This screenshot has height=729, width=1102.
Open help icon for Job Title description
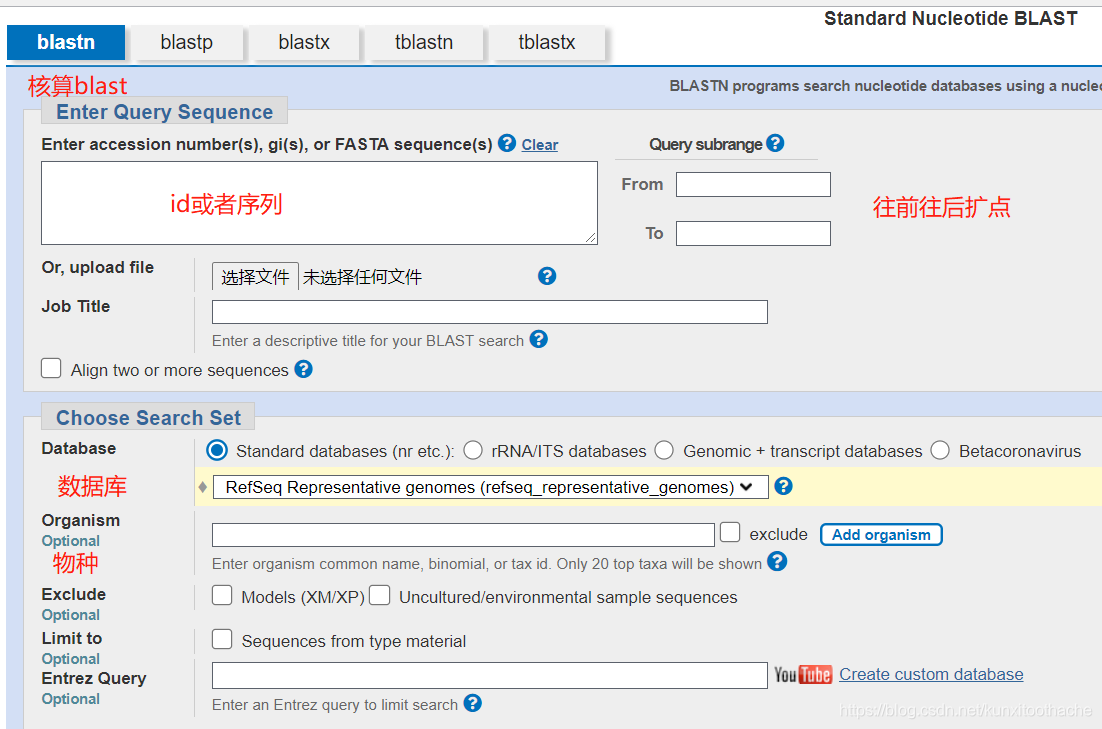[x=538, y=340]
